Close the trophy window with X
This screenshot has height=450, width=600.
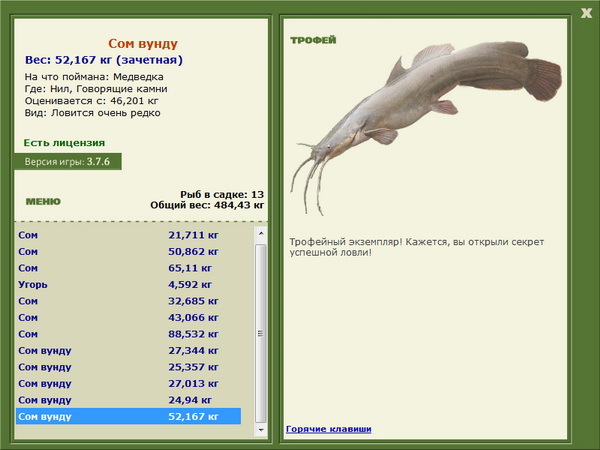(586, 13)
